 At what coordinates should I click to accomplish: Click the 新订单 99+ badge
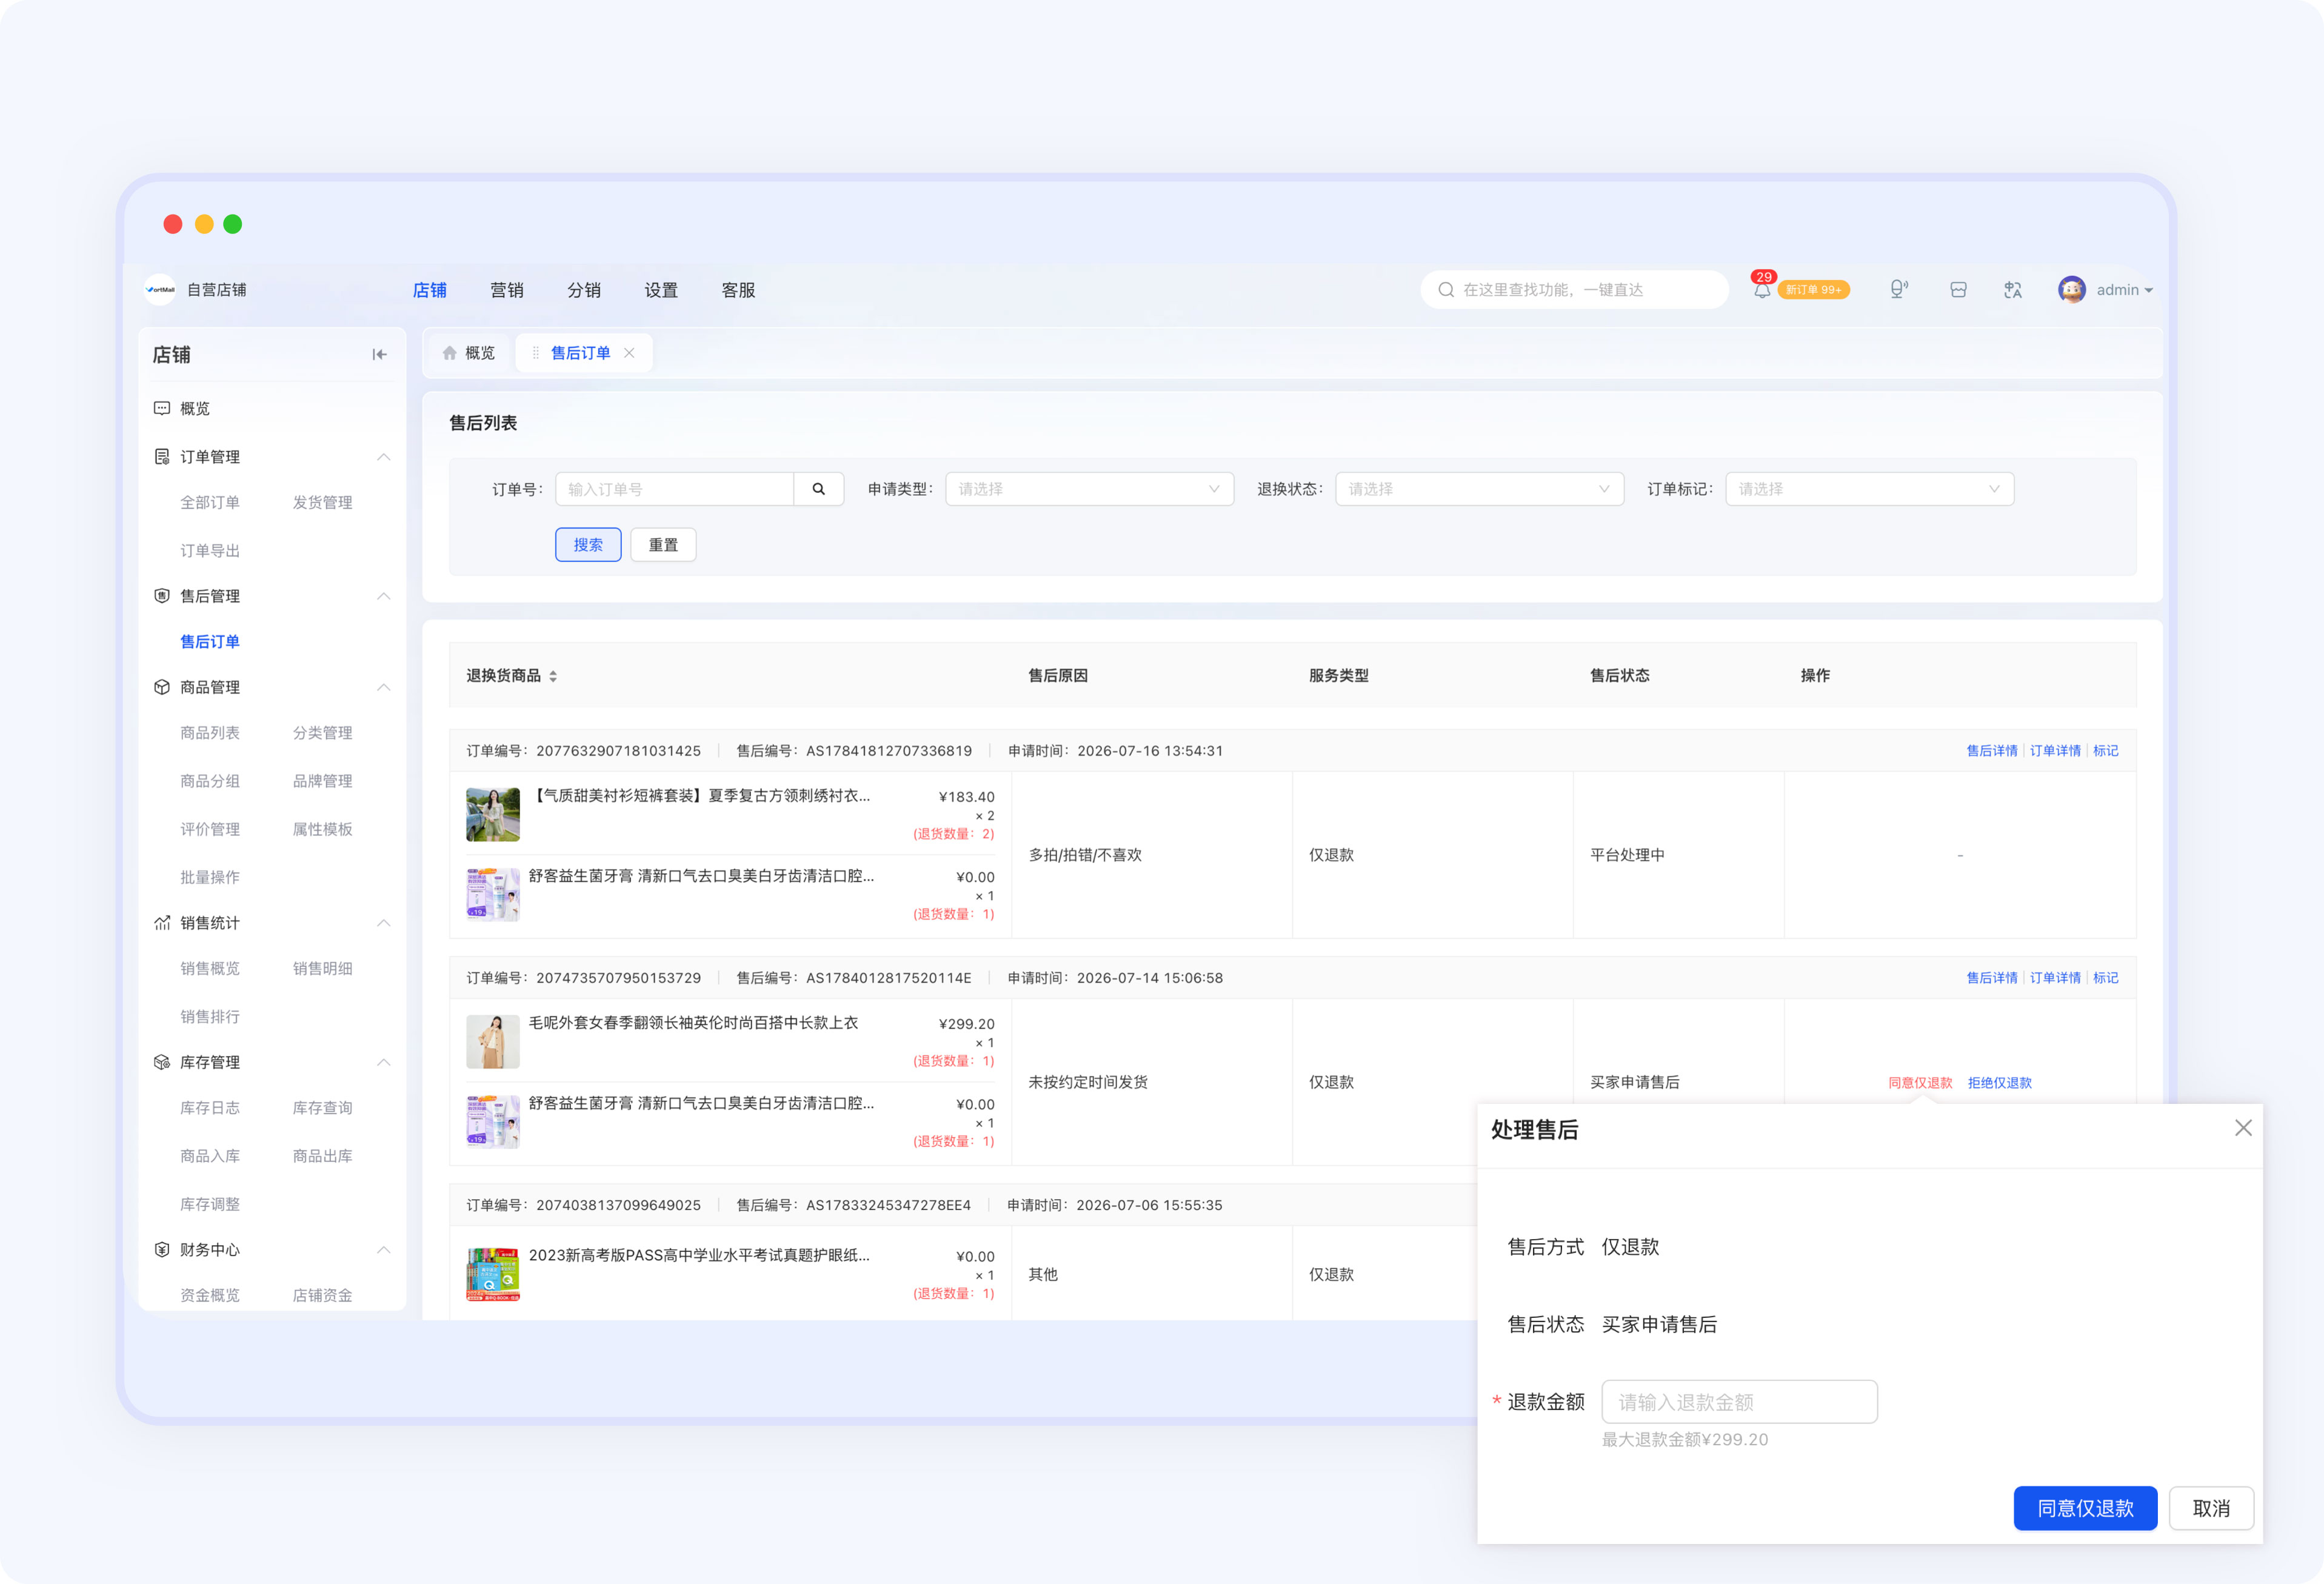[1814, 290]
